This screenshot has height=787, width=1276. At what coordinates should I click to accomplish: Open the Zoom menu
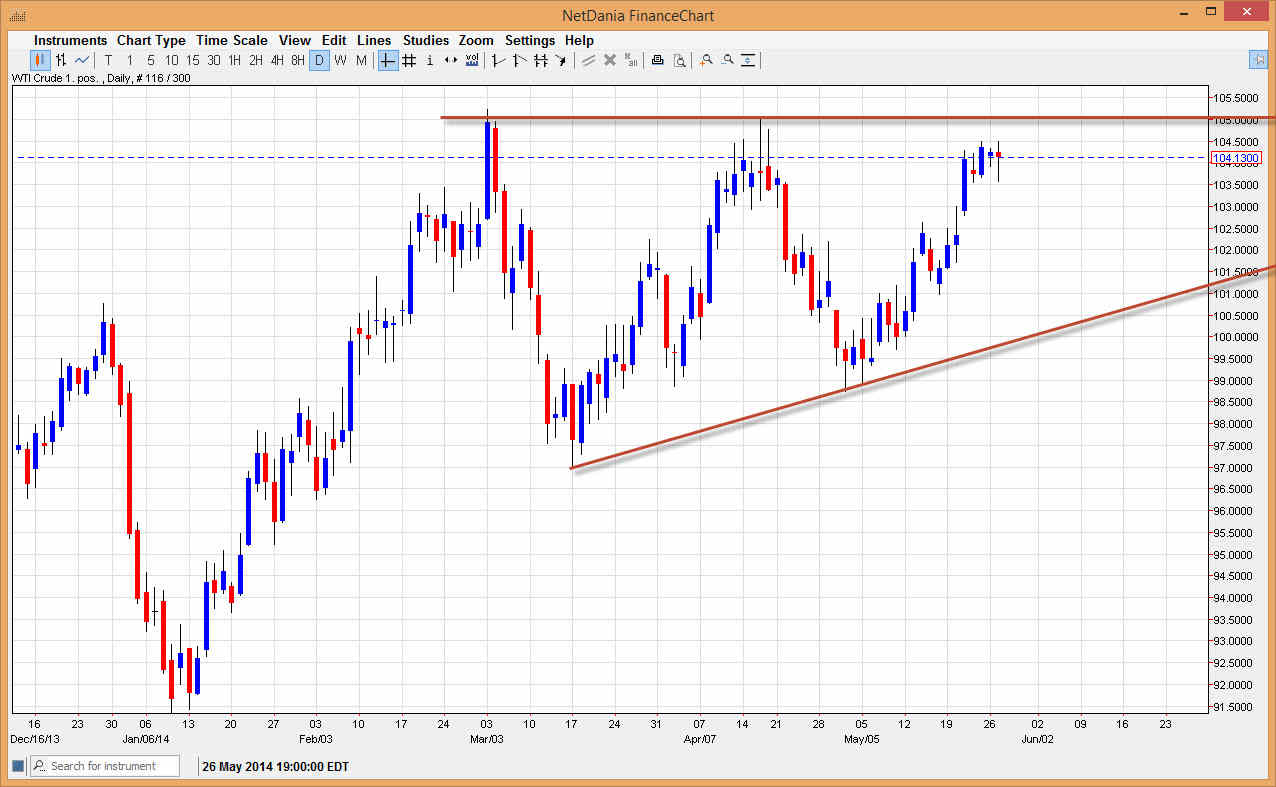click(476, 40)
